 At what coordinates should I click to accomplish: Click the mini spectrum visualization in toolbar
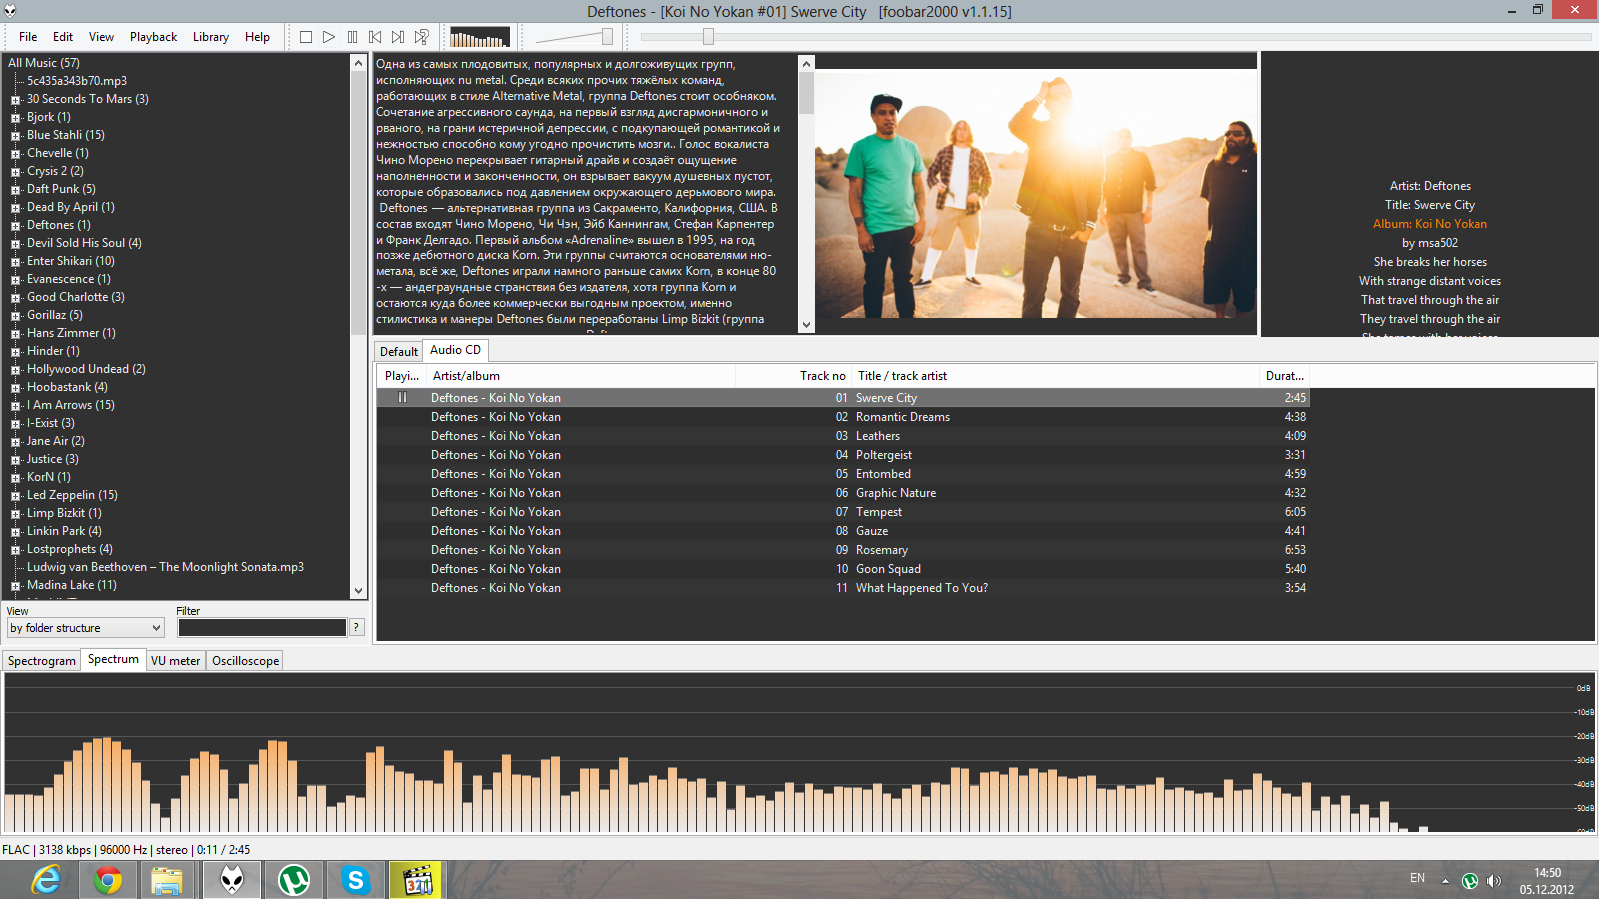point(480,37)
